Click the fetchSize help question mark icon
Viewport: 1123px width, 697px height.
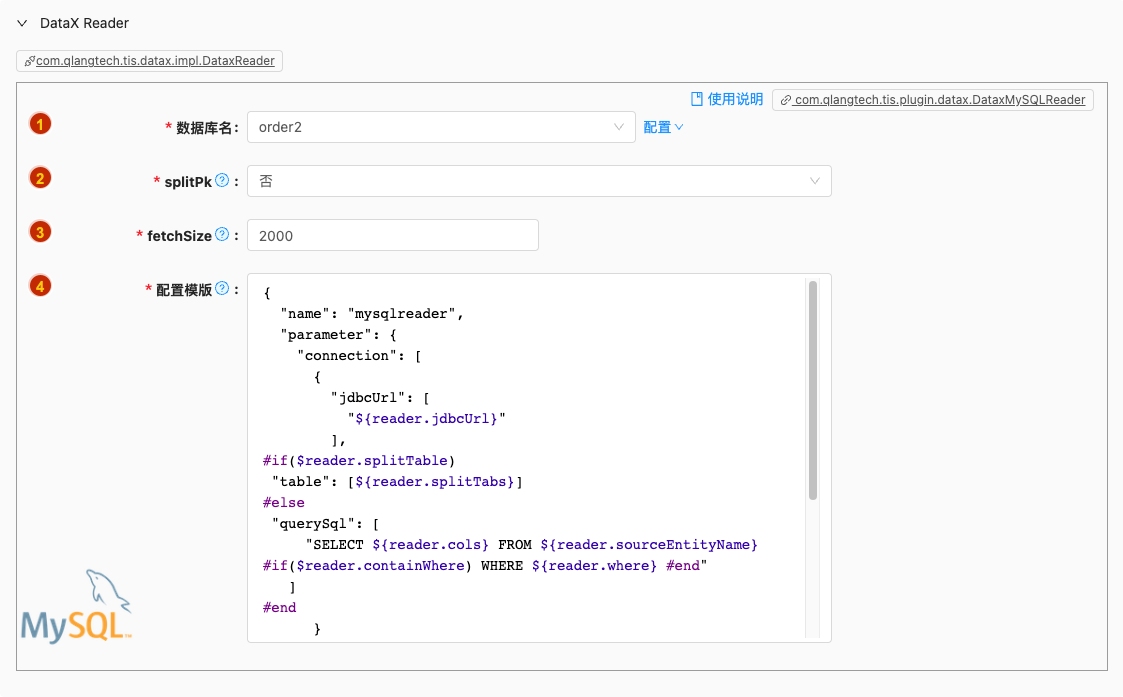222,235
